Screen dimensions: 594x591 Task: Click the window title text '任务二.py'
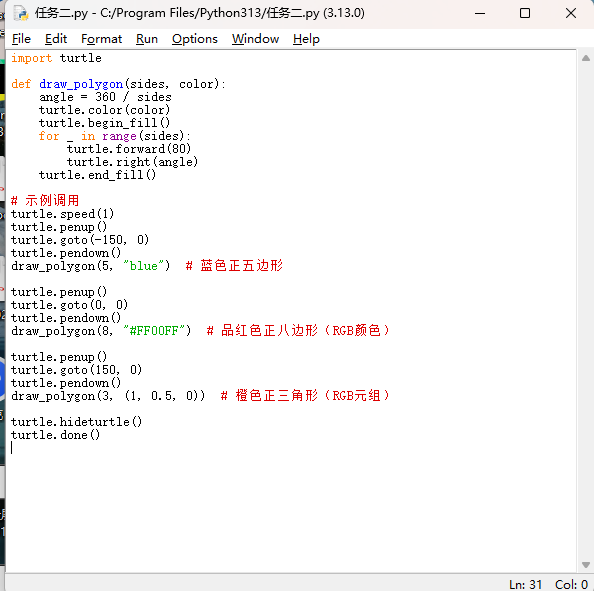click(x=61, y=13)
